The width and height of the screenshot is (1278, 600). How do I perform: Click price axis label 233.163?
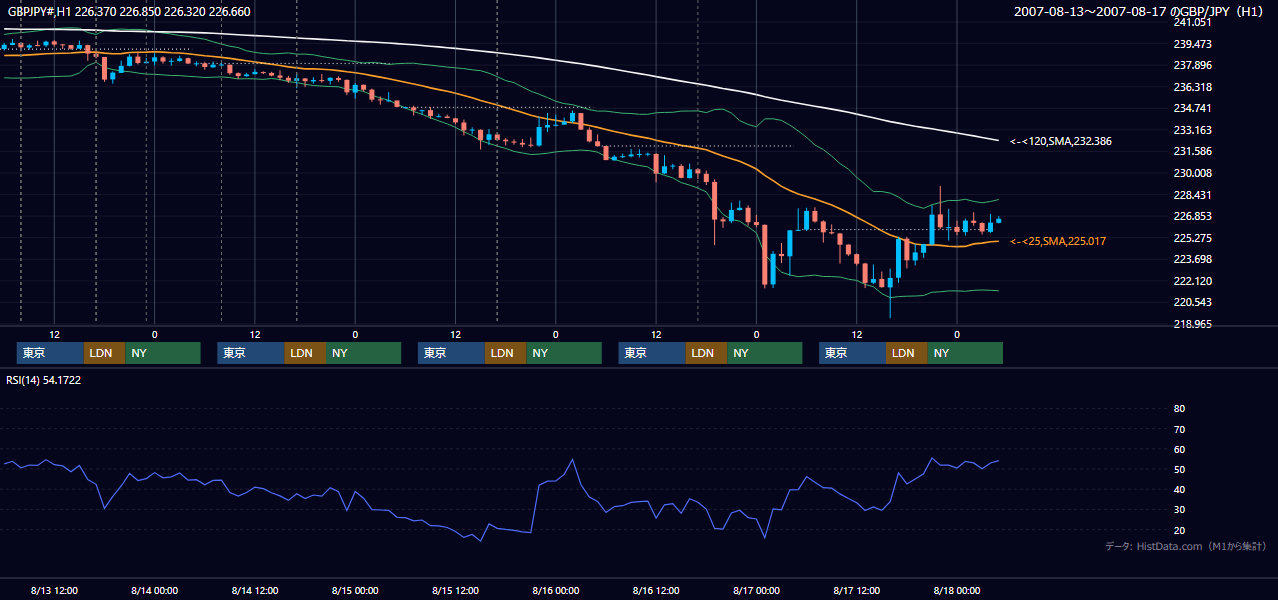coord(1192,130)
